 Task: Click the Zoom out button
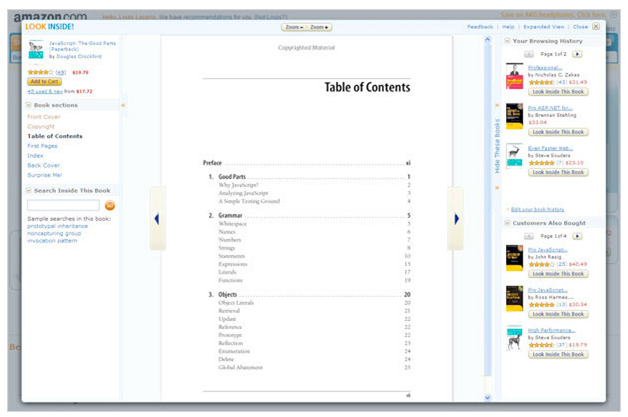point(294,27)
